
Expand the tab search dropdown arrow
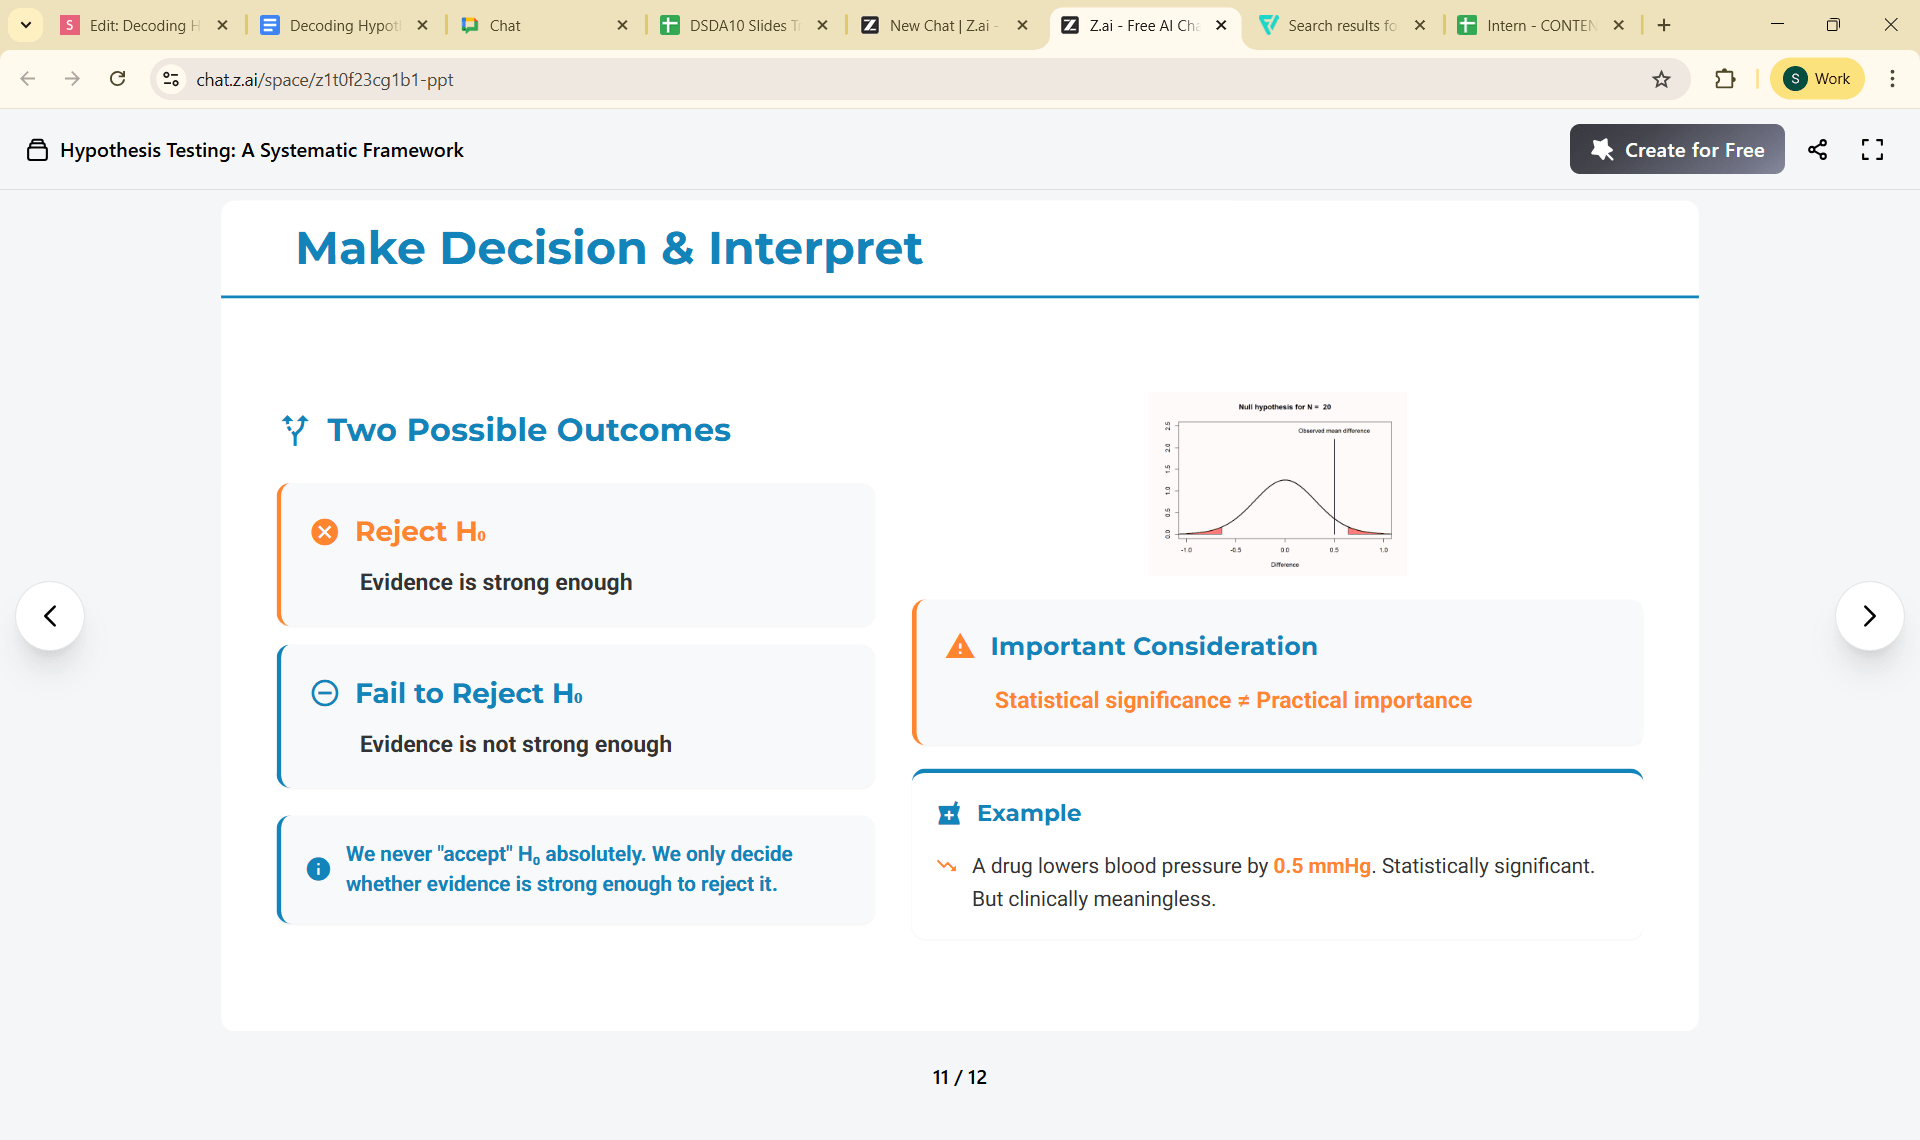pos(26,25)
